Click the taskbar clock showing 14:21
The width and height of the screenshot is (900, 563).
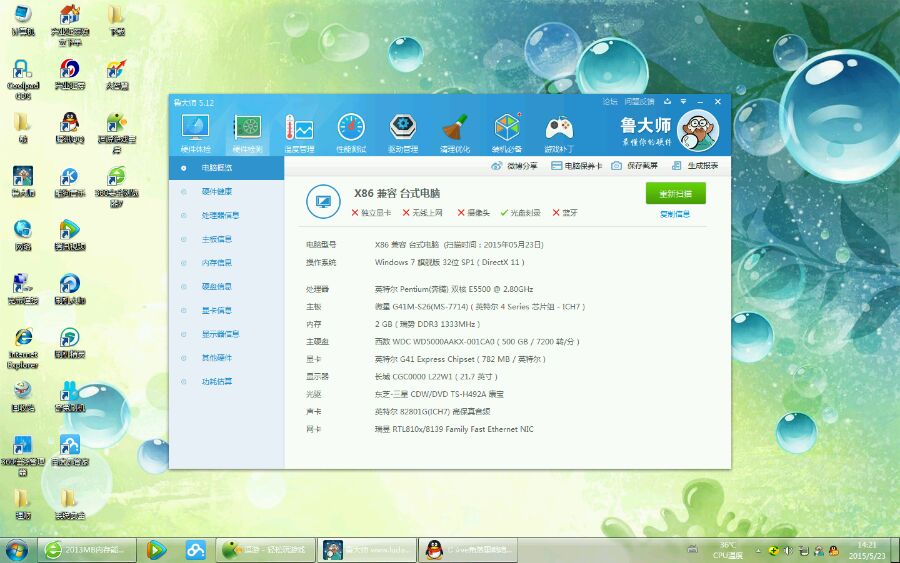point(867,550)
